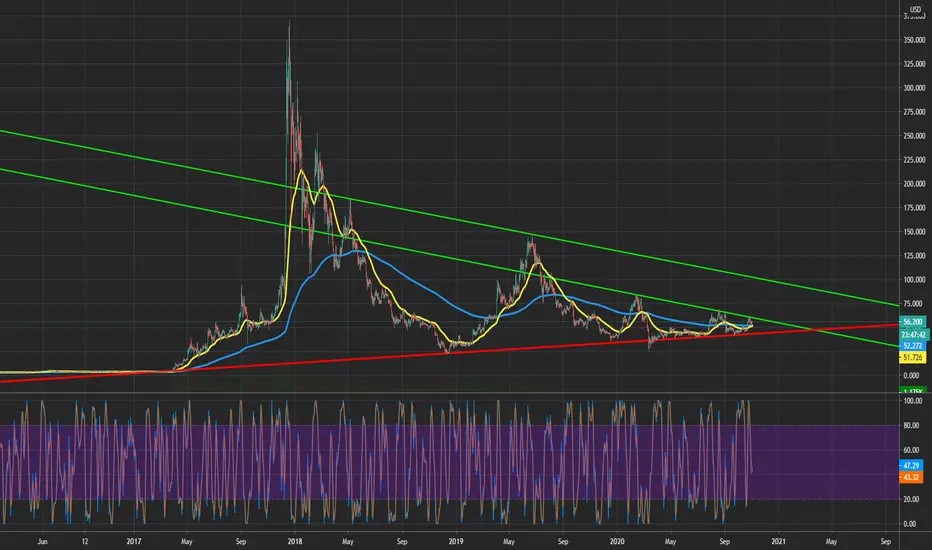Click the orange 43.32 oscillator value tag
932x550 pixels.
tap(911, 477)
